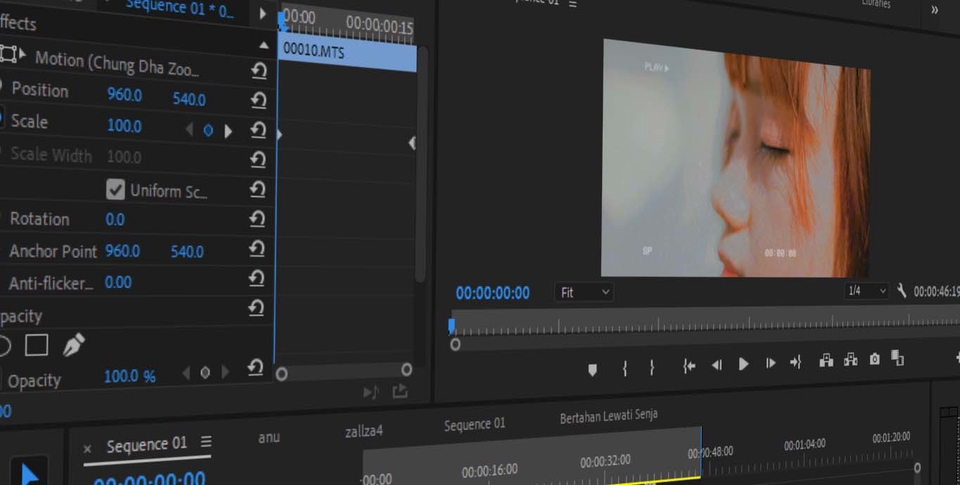
Task: Reset the Scale Width parameter
Action: click(x=258, y=160)
